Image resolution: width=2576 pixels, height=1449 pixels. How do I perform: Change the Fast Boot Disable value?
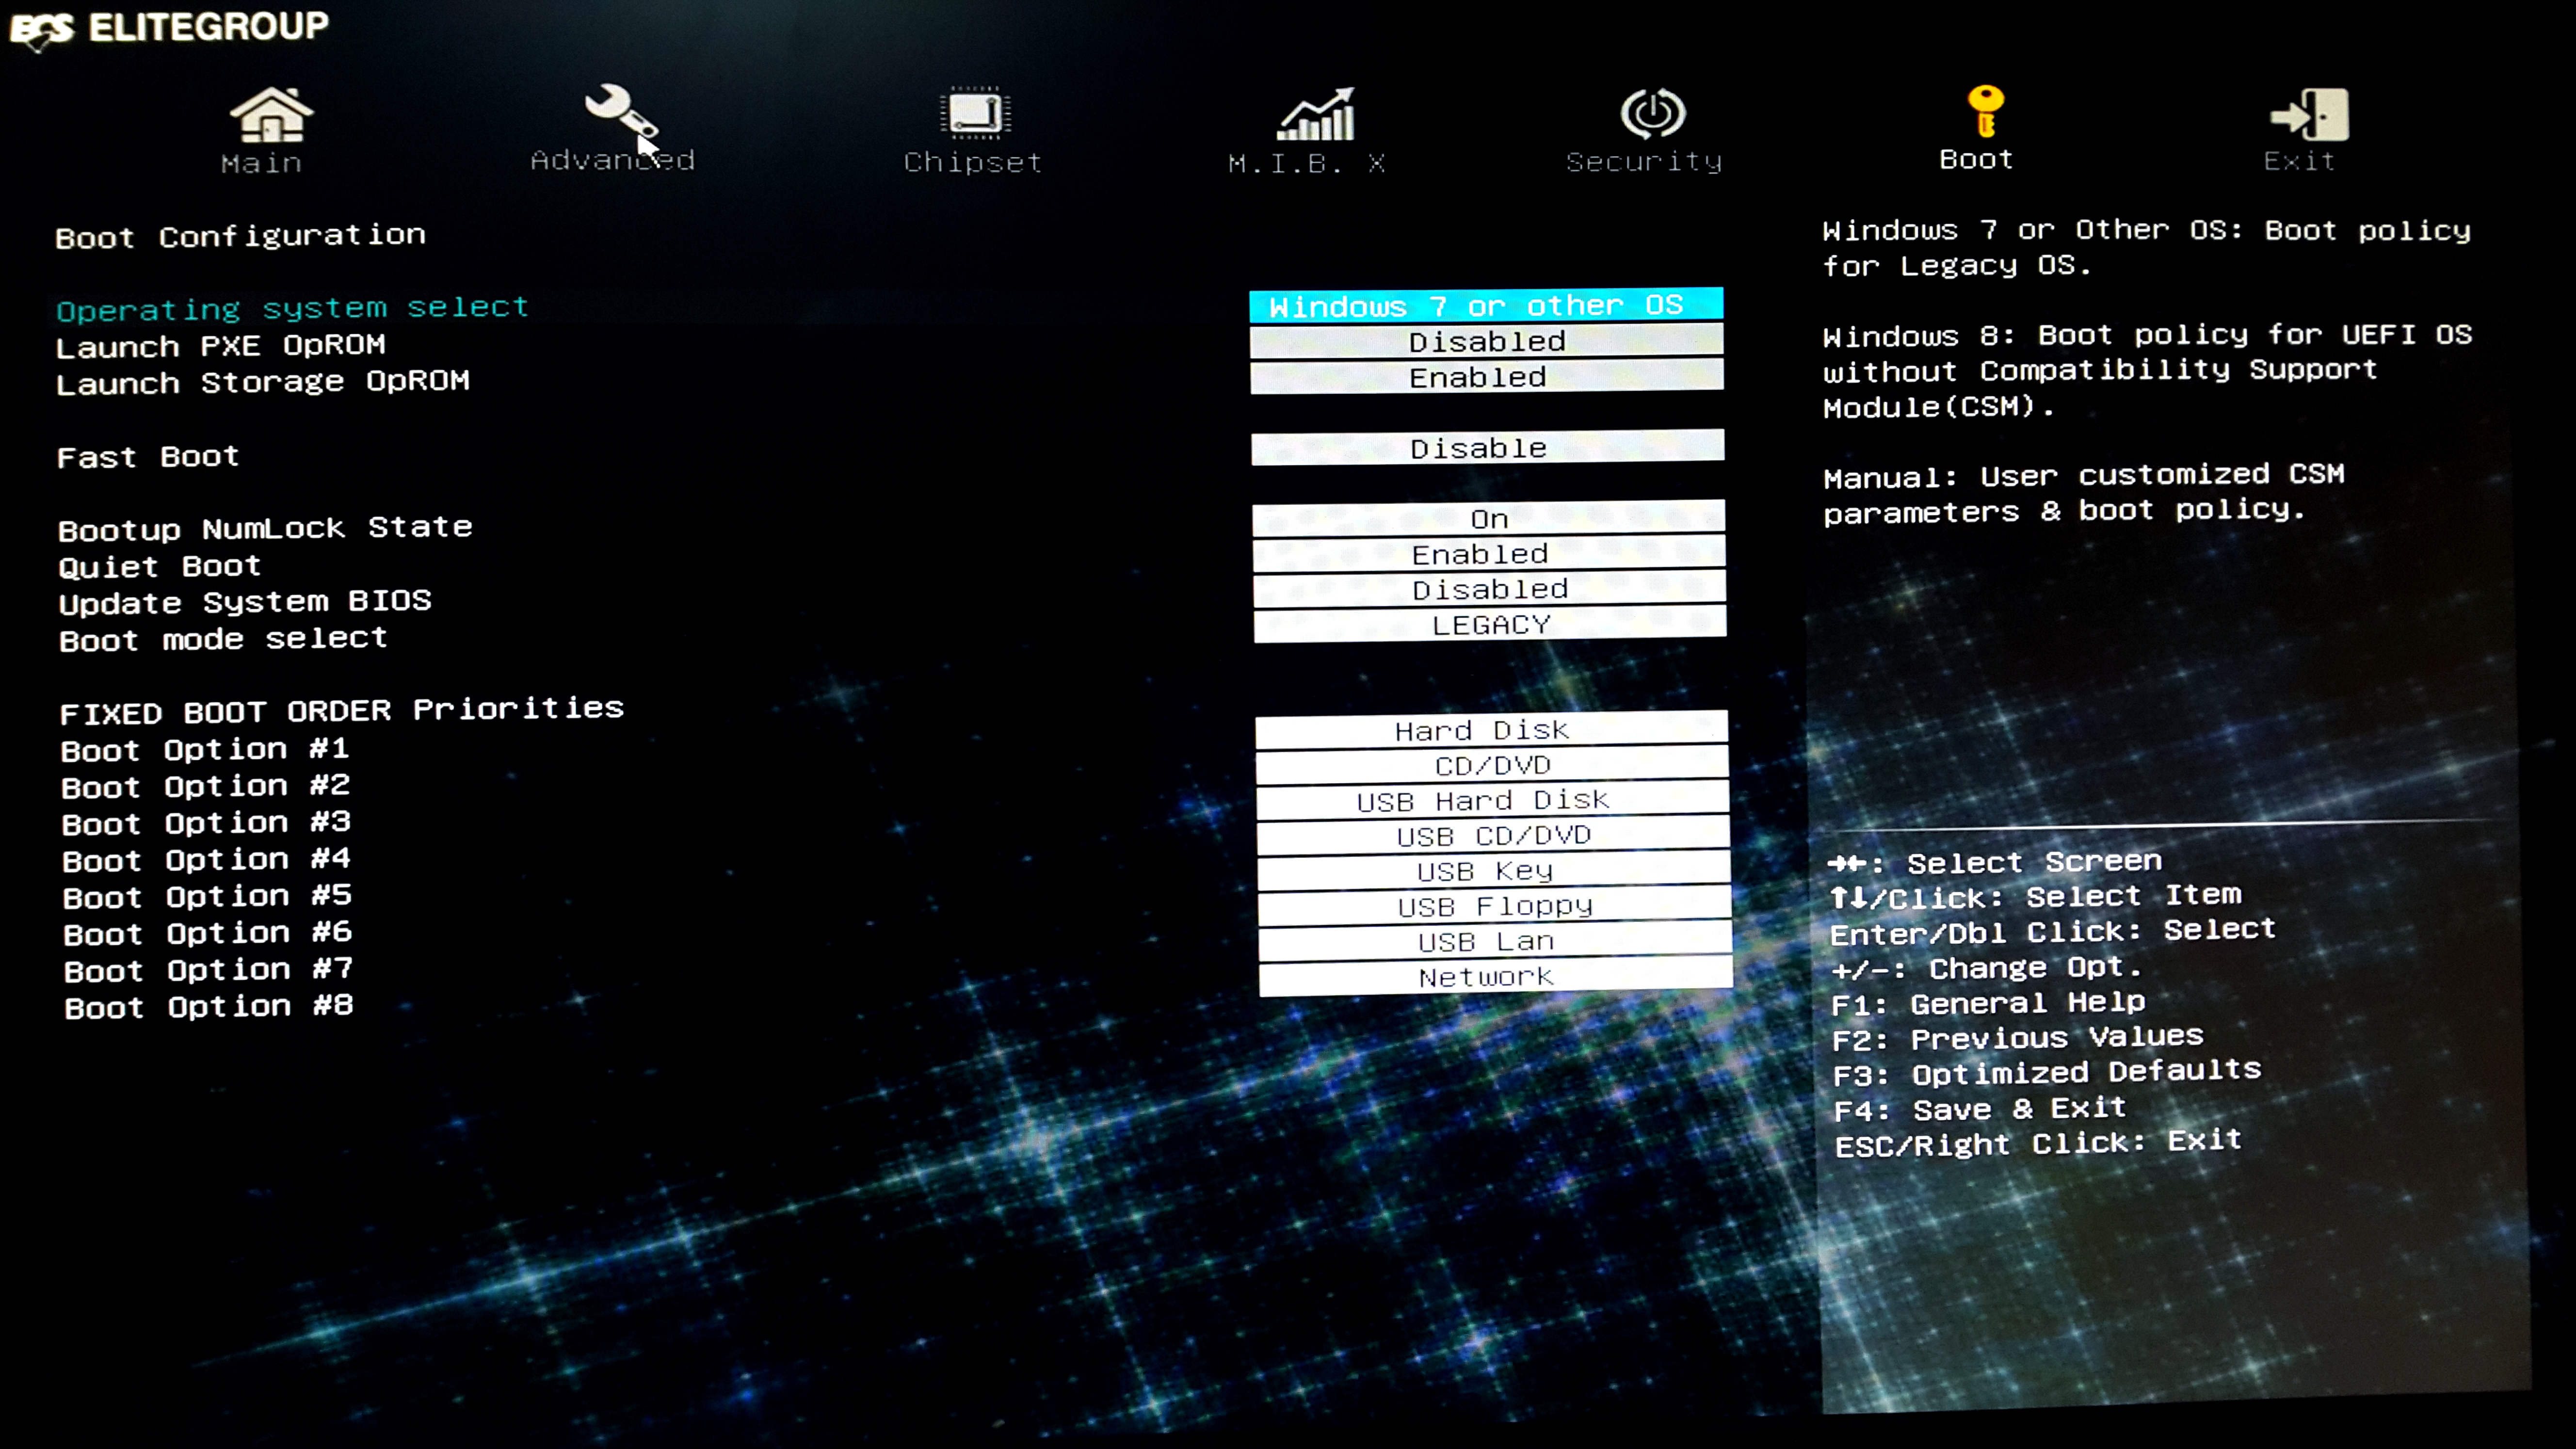1488,448
